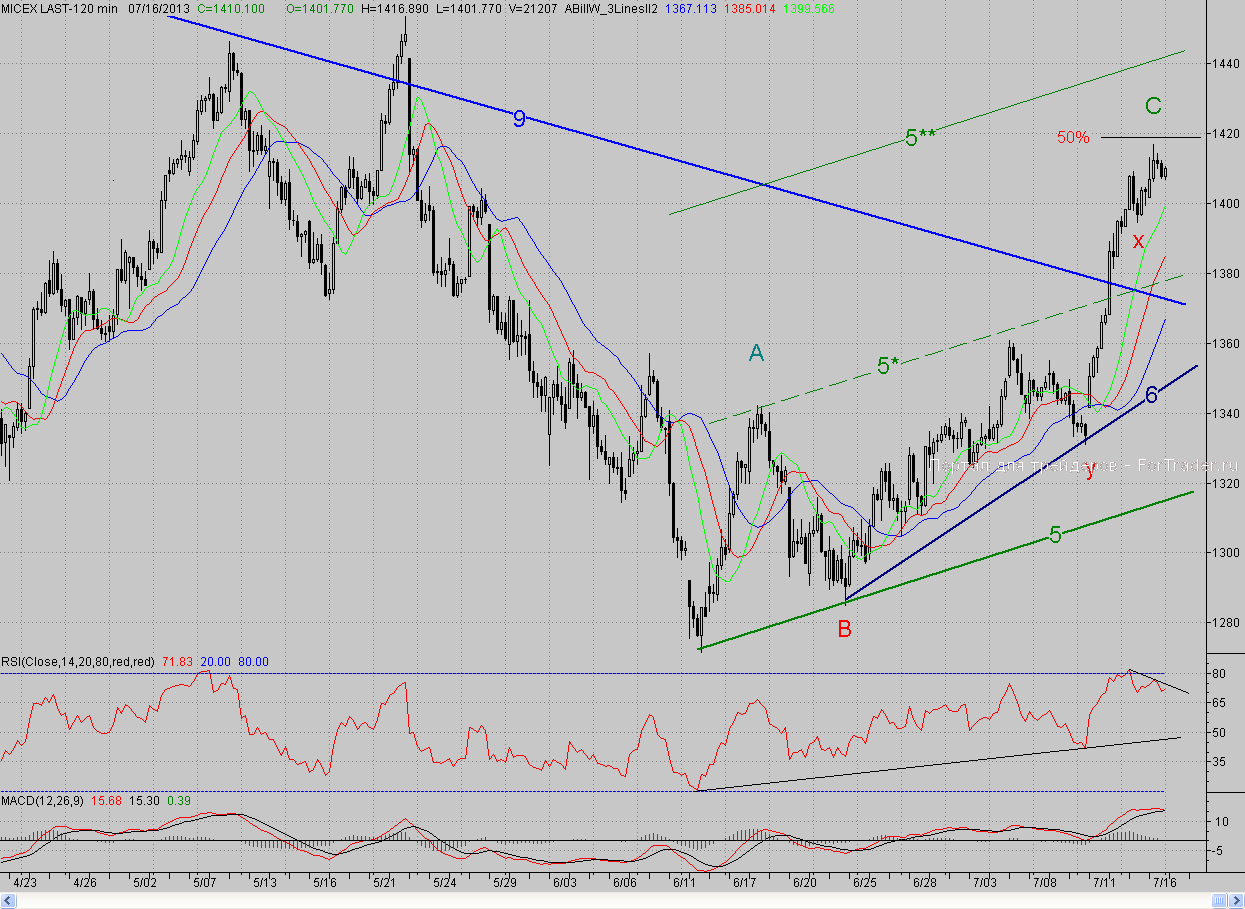
Task: Click the MACD(12,26,9) indicator label
Action: (x=43, y=801)
